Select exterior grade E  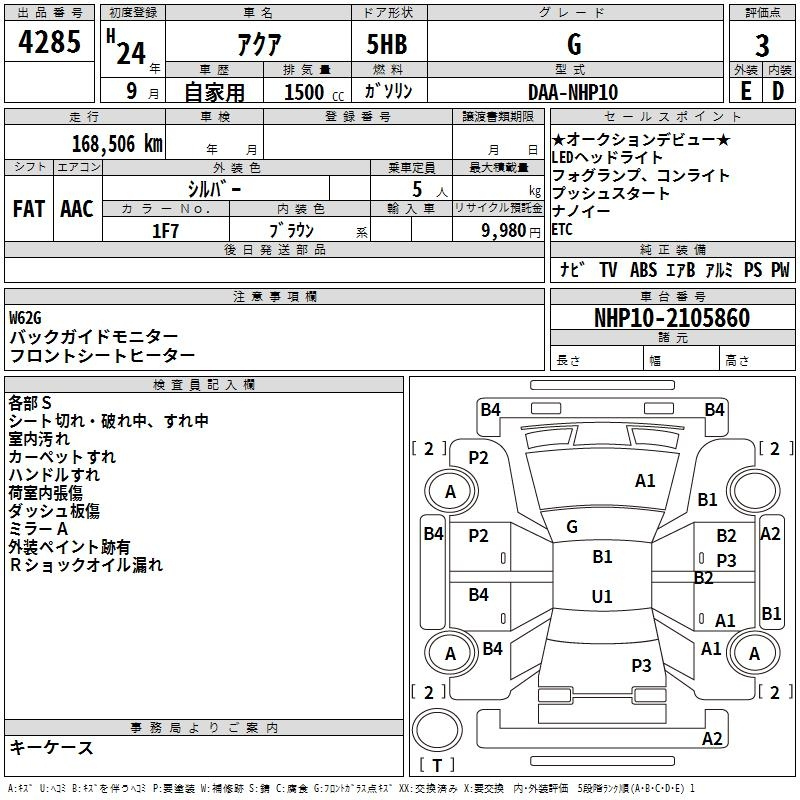(746, 91)
